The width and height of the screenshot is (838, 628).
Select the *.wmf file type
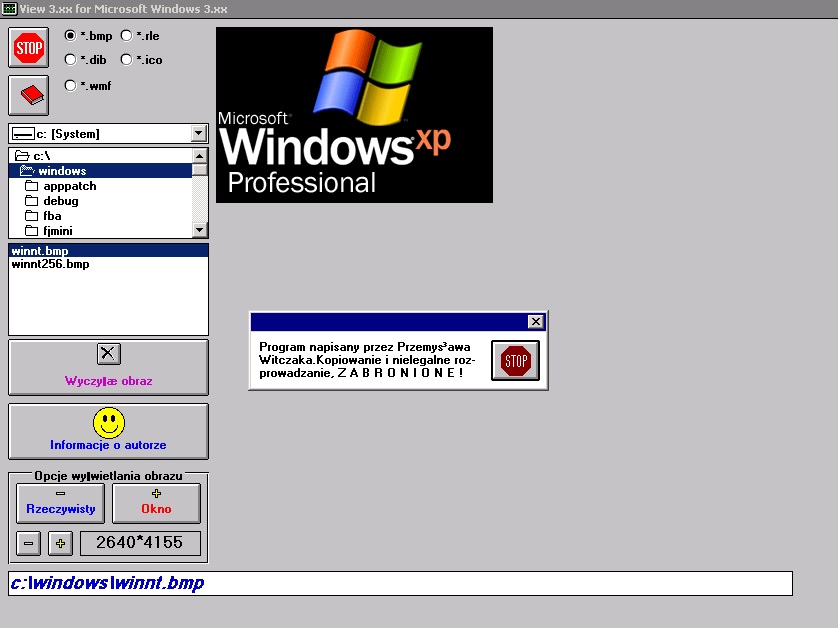[x=88, y=86]
